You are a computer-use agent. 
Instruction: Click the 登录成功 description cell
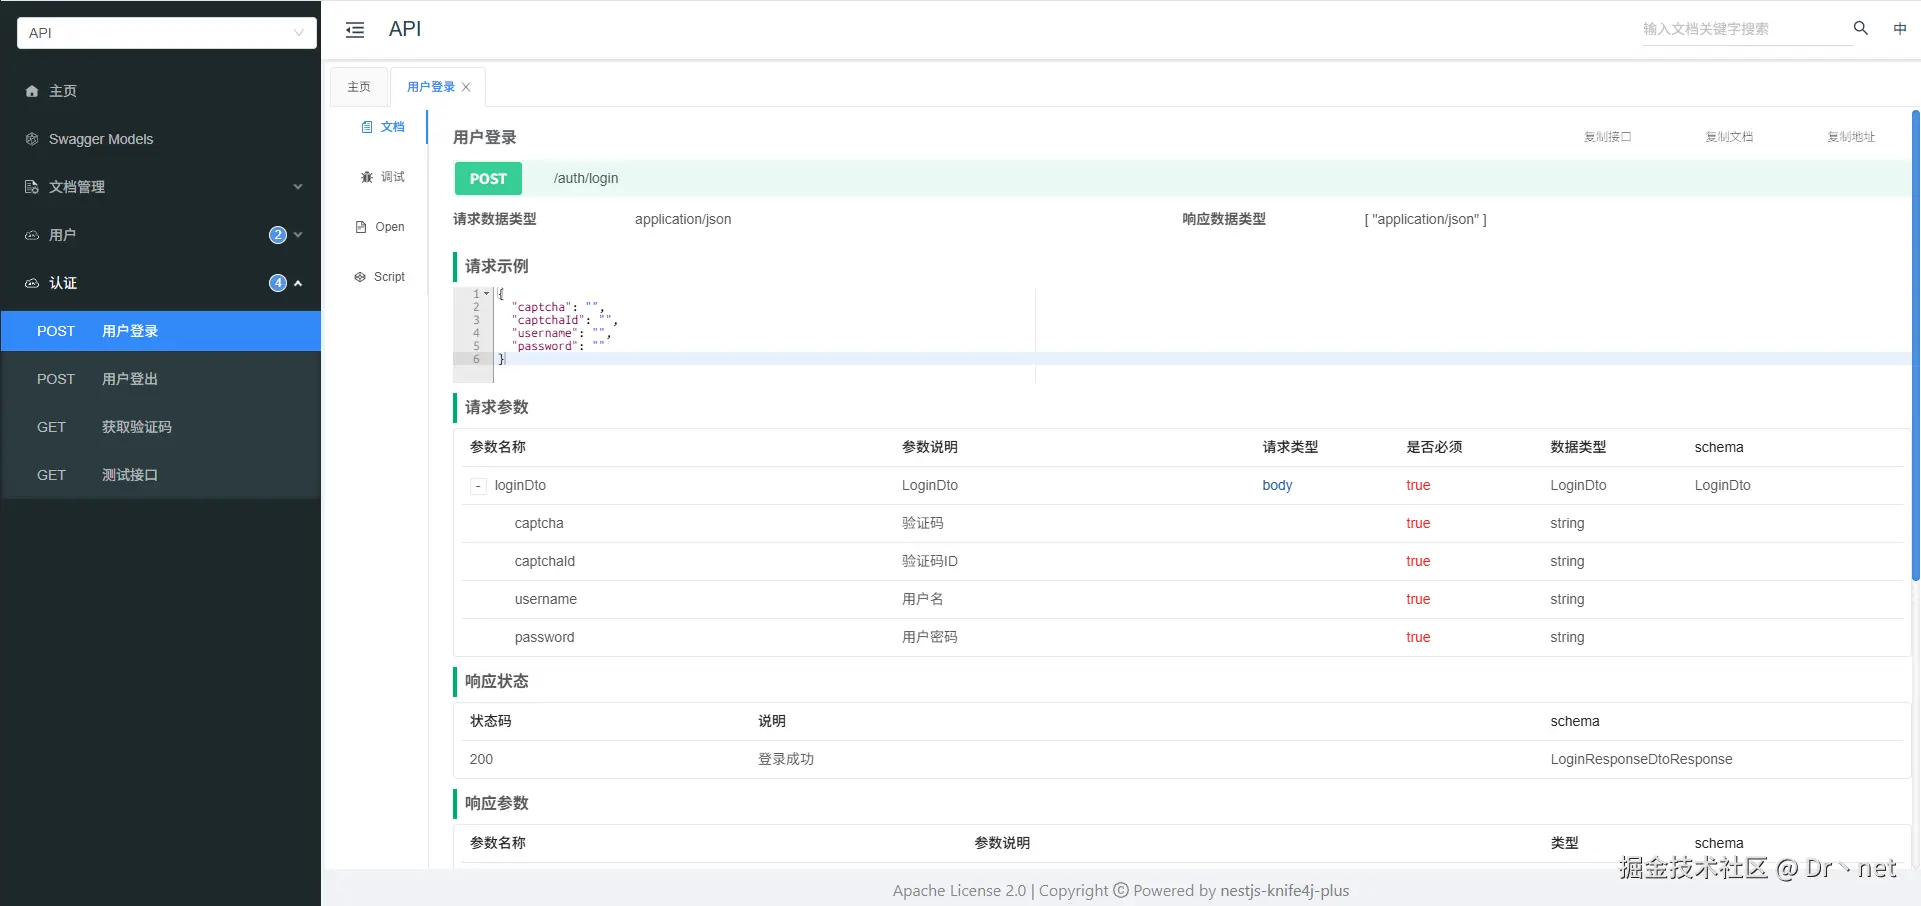coord(786,760)
